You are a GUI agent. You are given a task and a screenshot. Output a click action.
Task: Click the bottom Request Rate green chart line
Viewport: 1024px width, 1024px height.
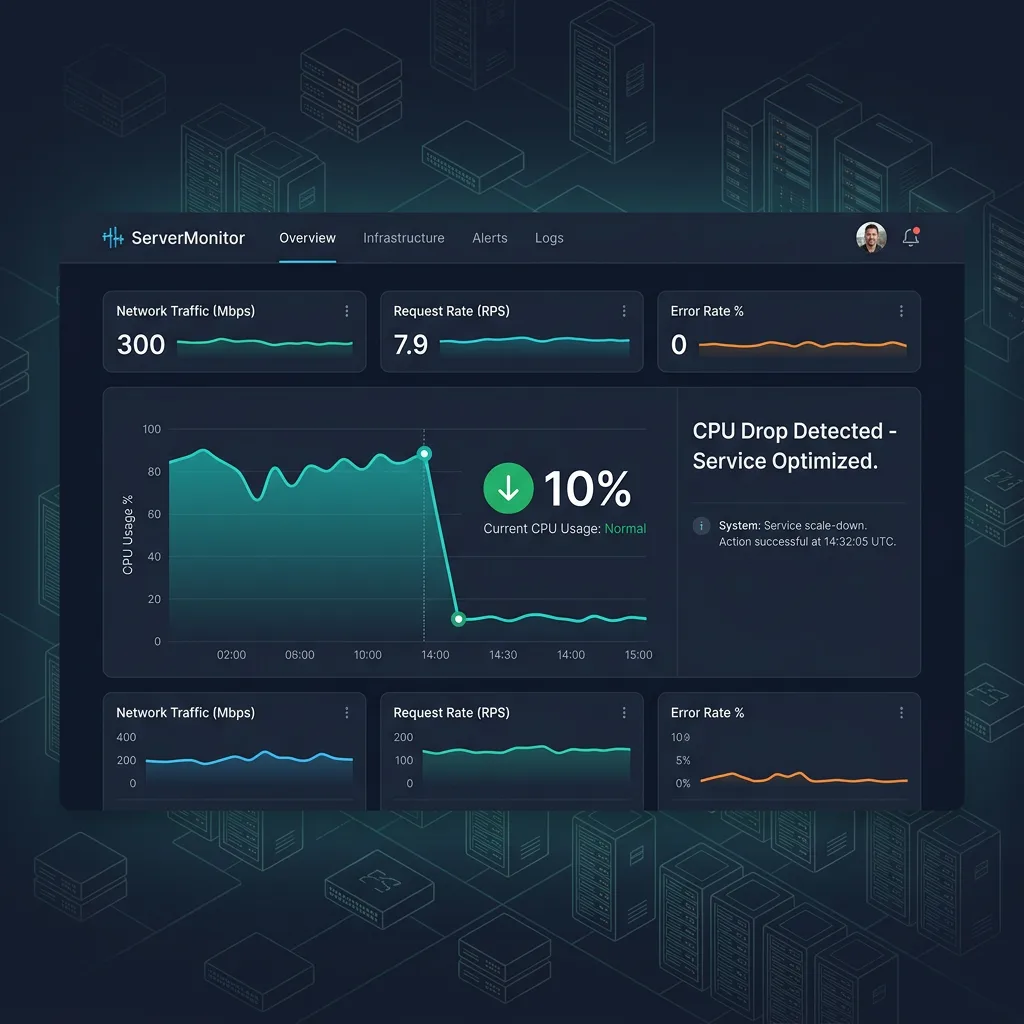pyautogui.click(x=526, y=750)
